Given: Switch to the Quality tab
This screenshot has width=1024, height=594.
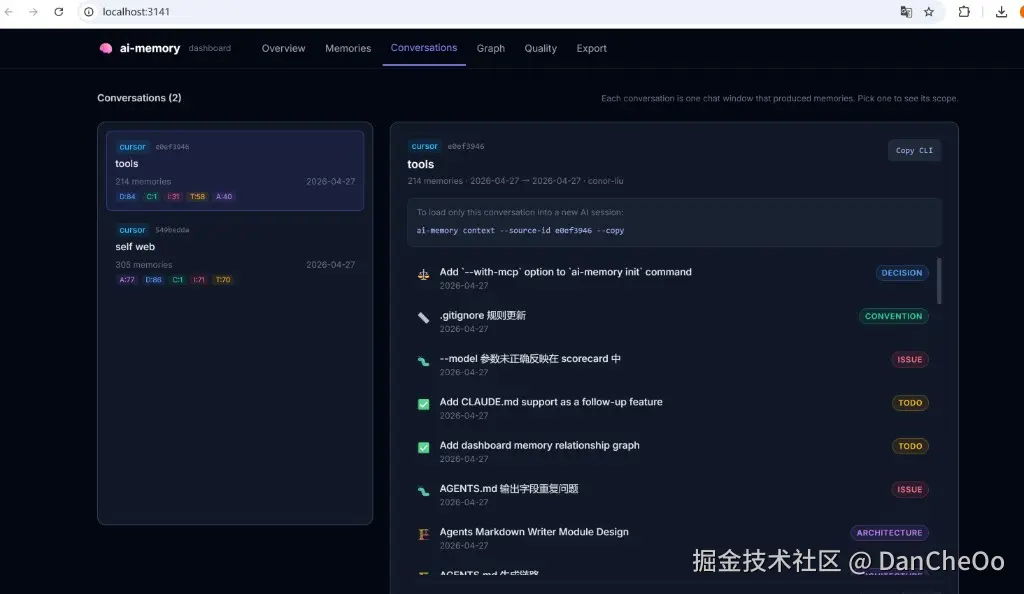Looking at the screenshot, I should (540, 48).
